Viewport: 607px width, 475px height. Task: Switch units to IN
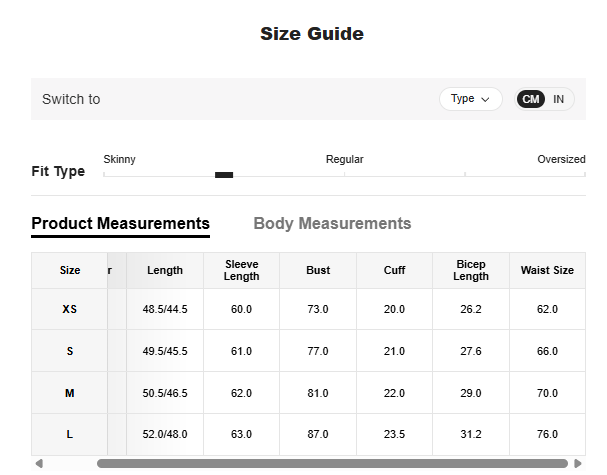click(558, 99)
